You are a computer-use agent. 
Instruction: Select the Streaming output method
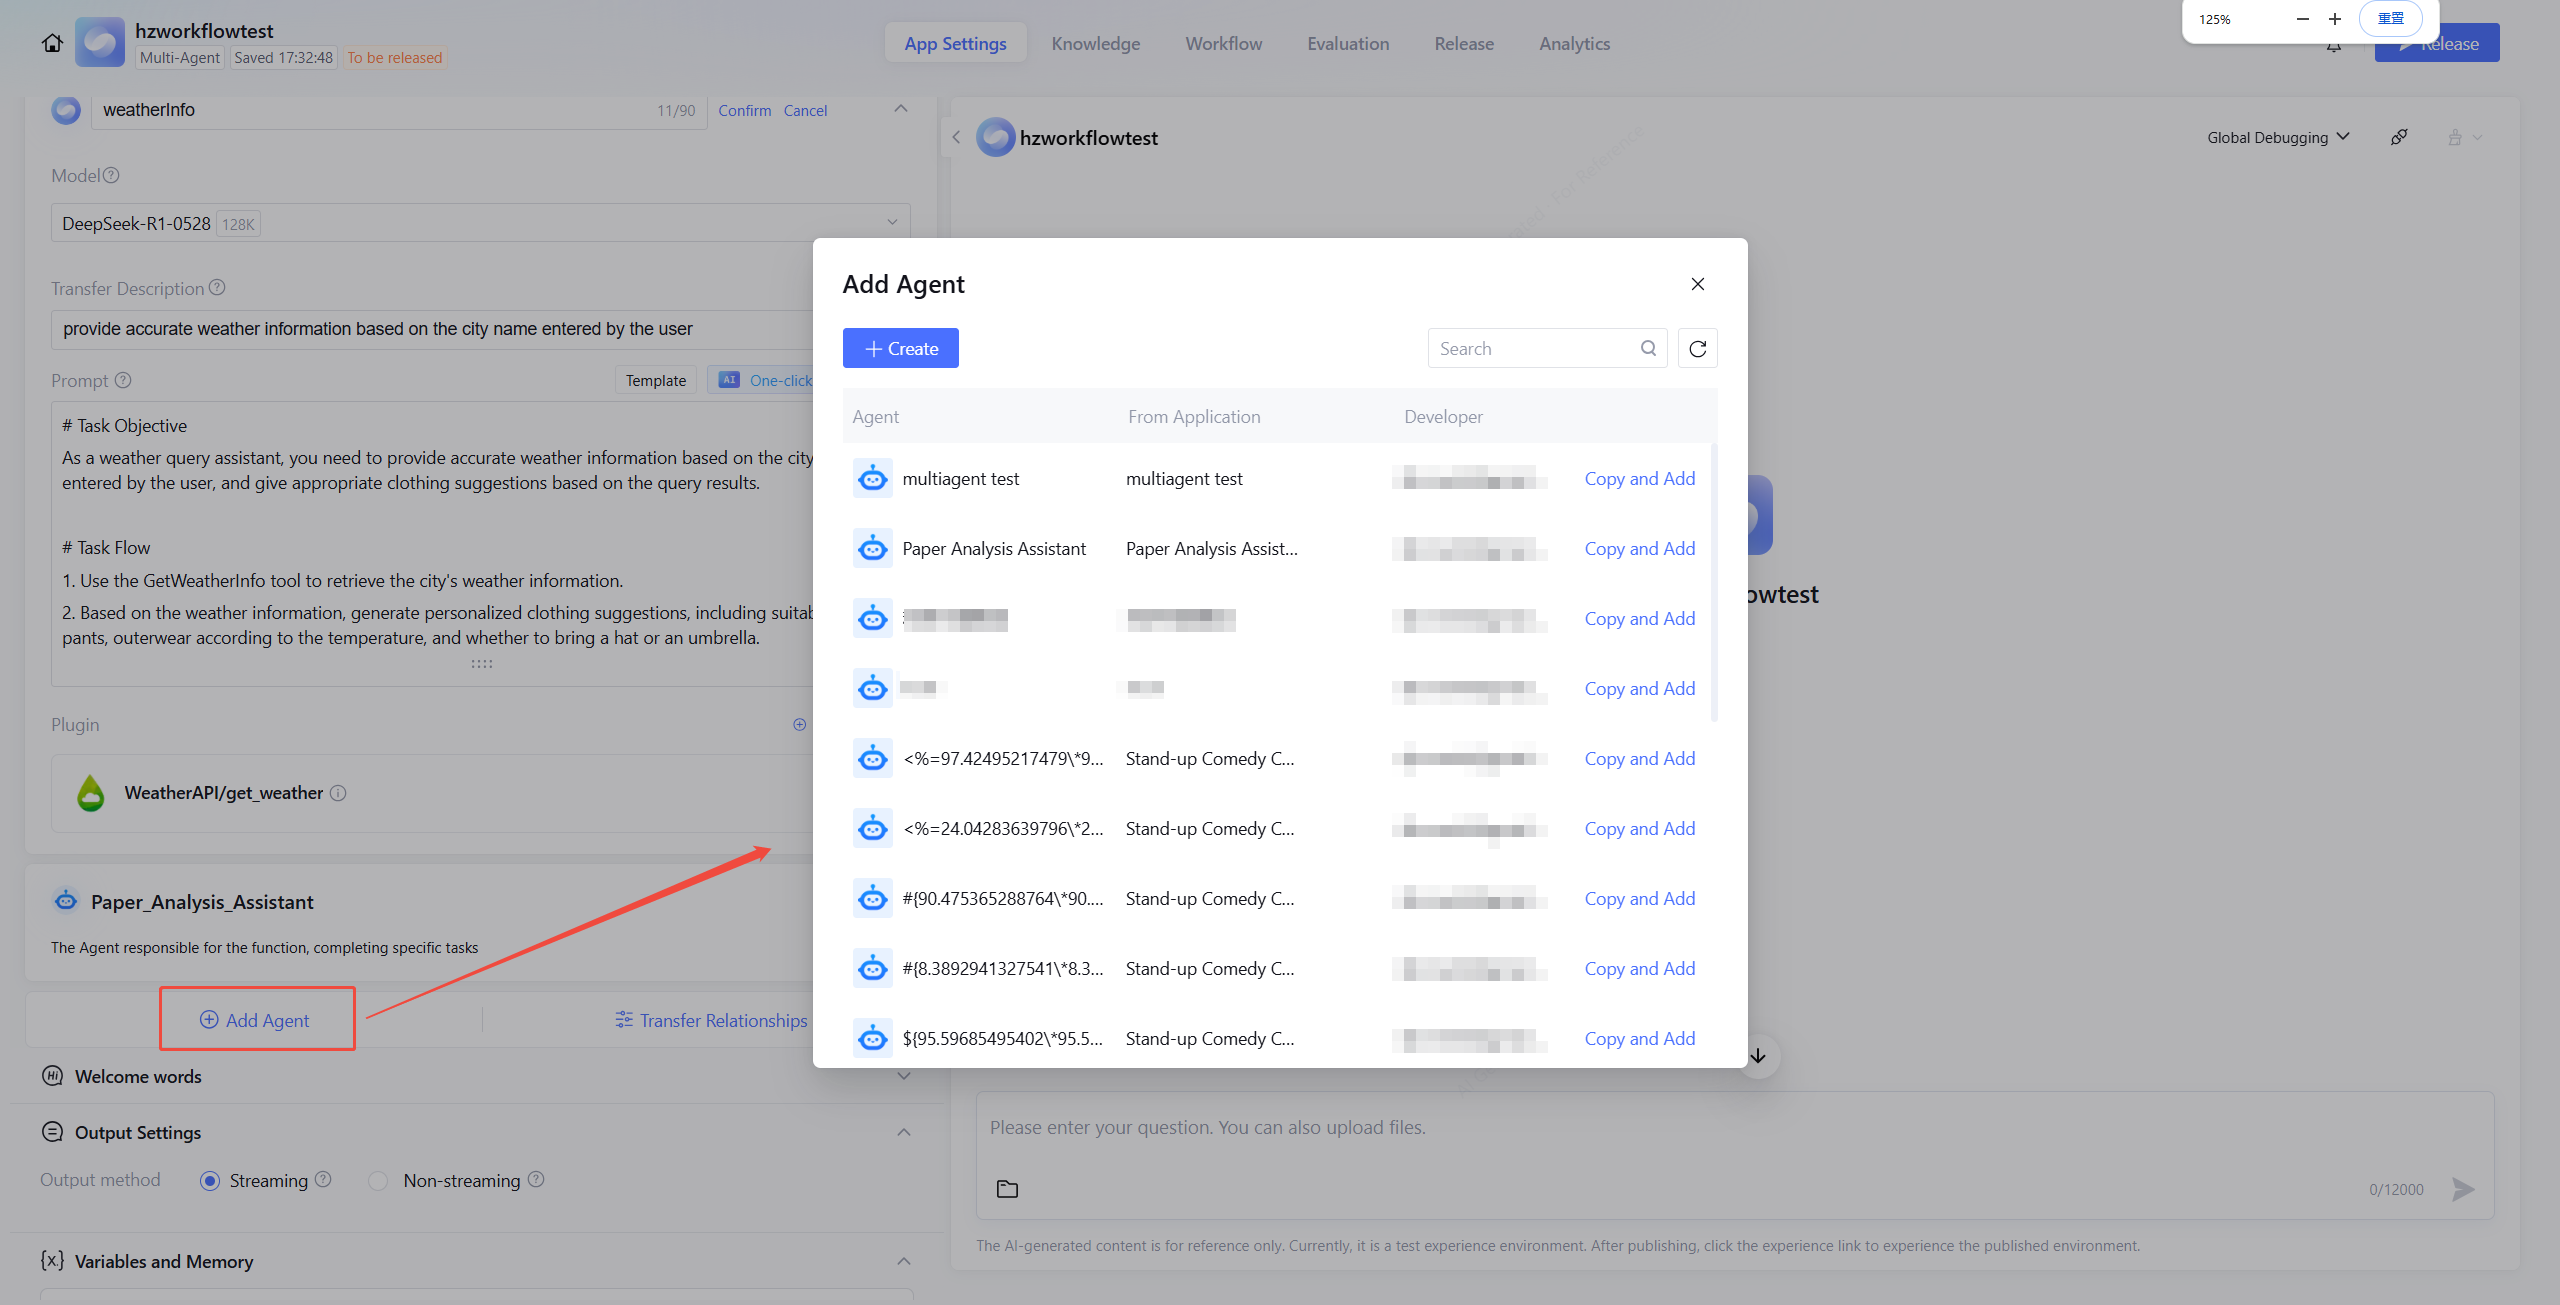coord(210,1181)
